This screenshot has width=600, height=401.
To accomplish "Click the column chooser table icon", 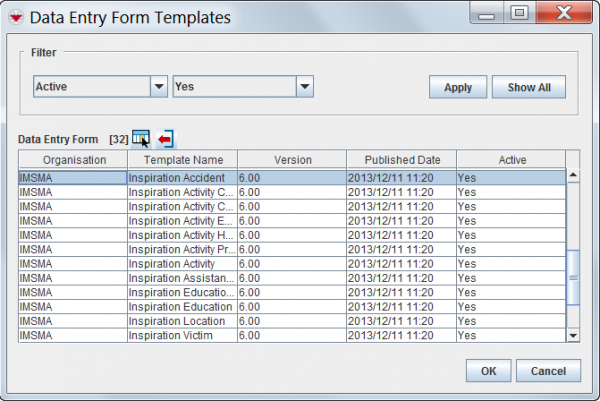I will [140, 137].
